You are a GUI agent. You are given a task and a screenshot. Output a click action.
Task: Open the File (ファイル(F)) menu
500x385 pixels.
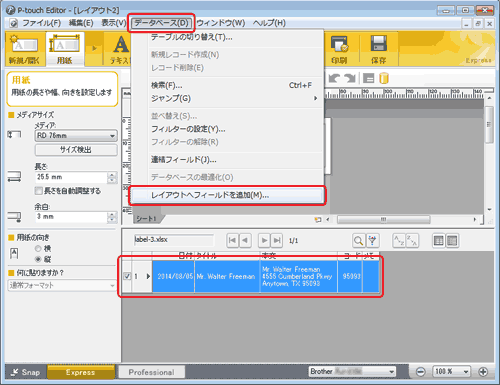pos(42,23)
